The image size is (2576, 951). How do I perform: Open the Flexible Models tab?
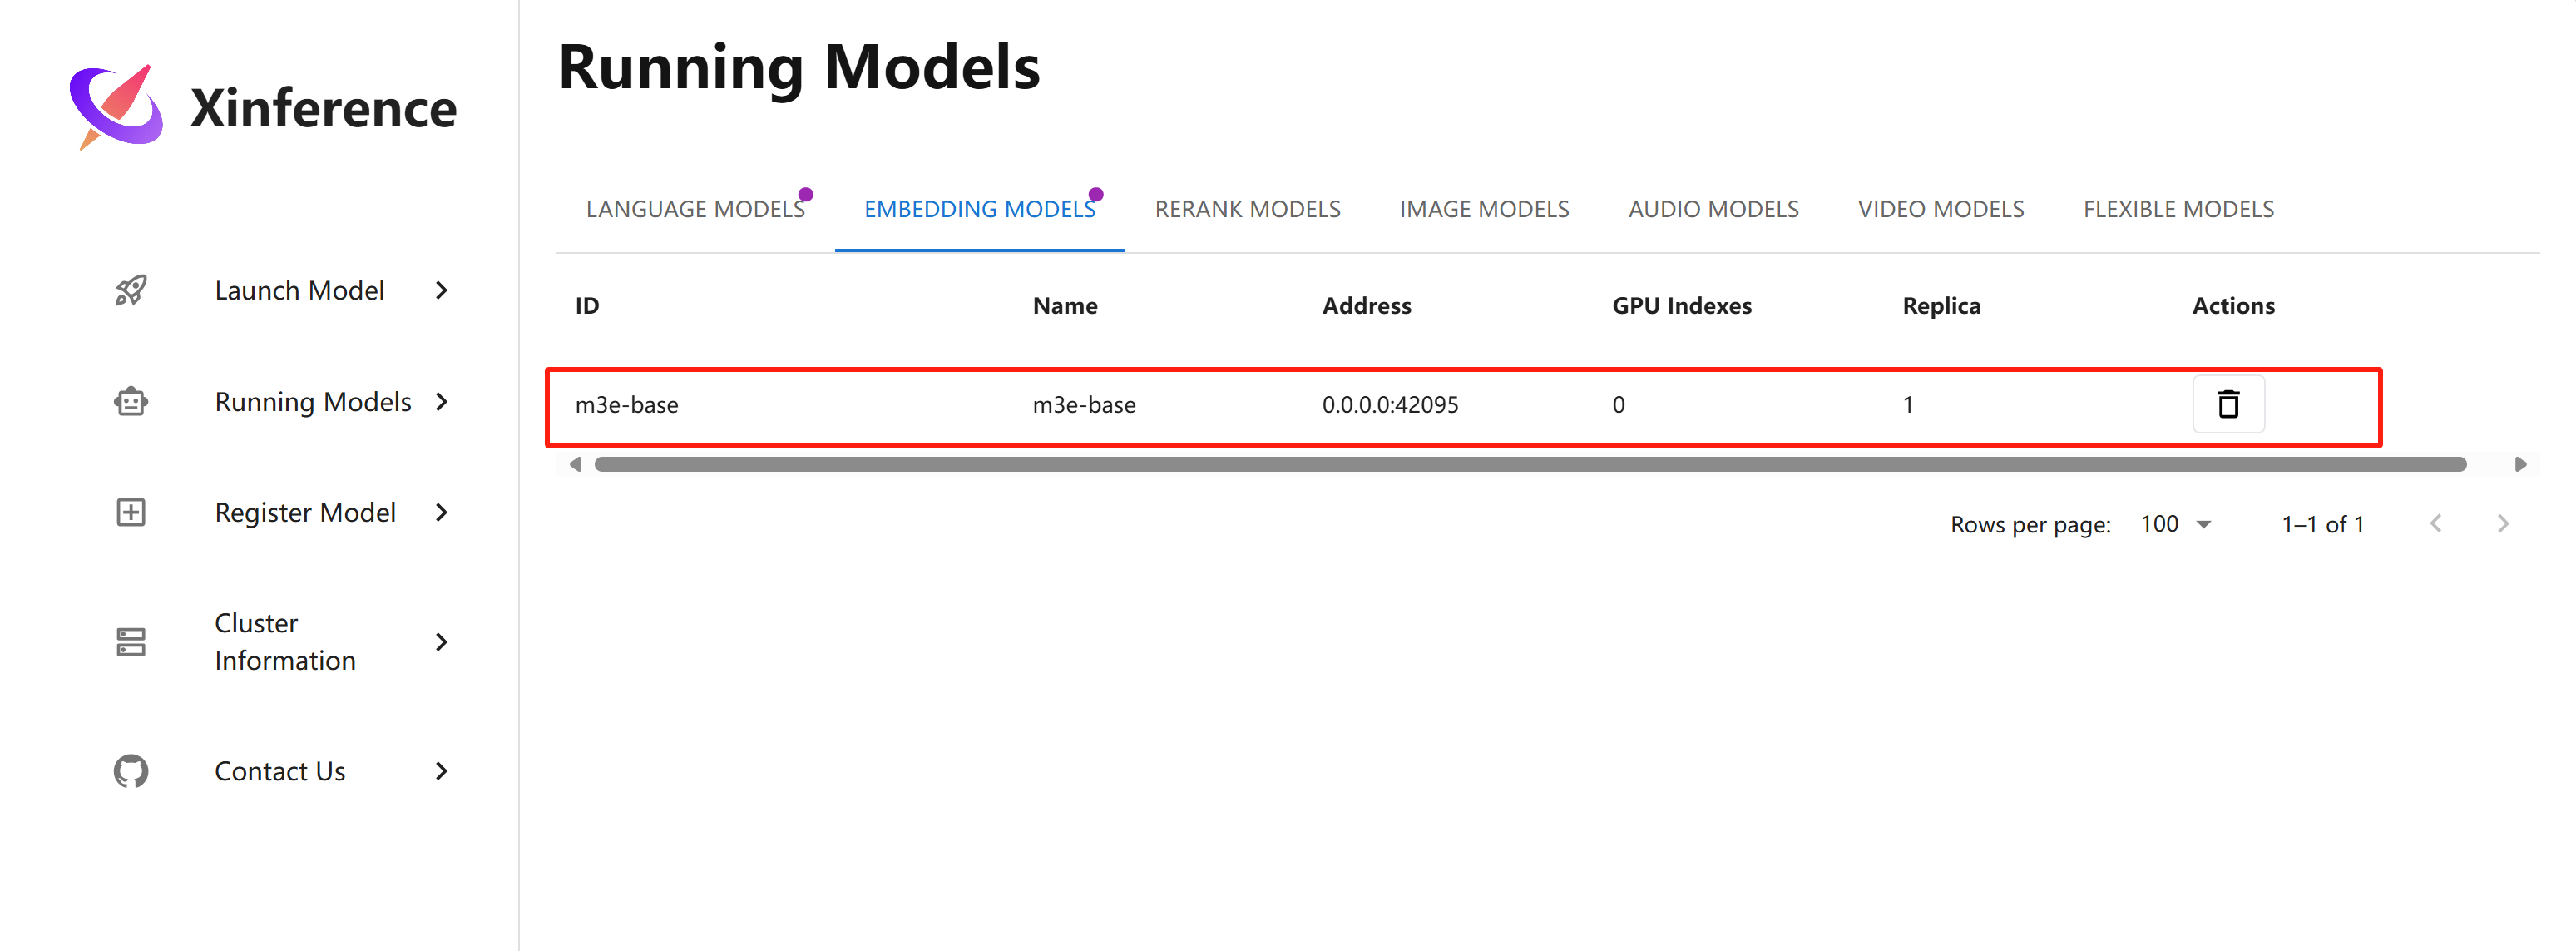[2178, 209]
